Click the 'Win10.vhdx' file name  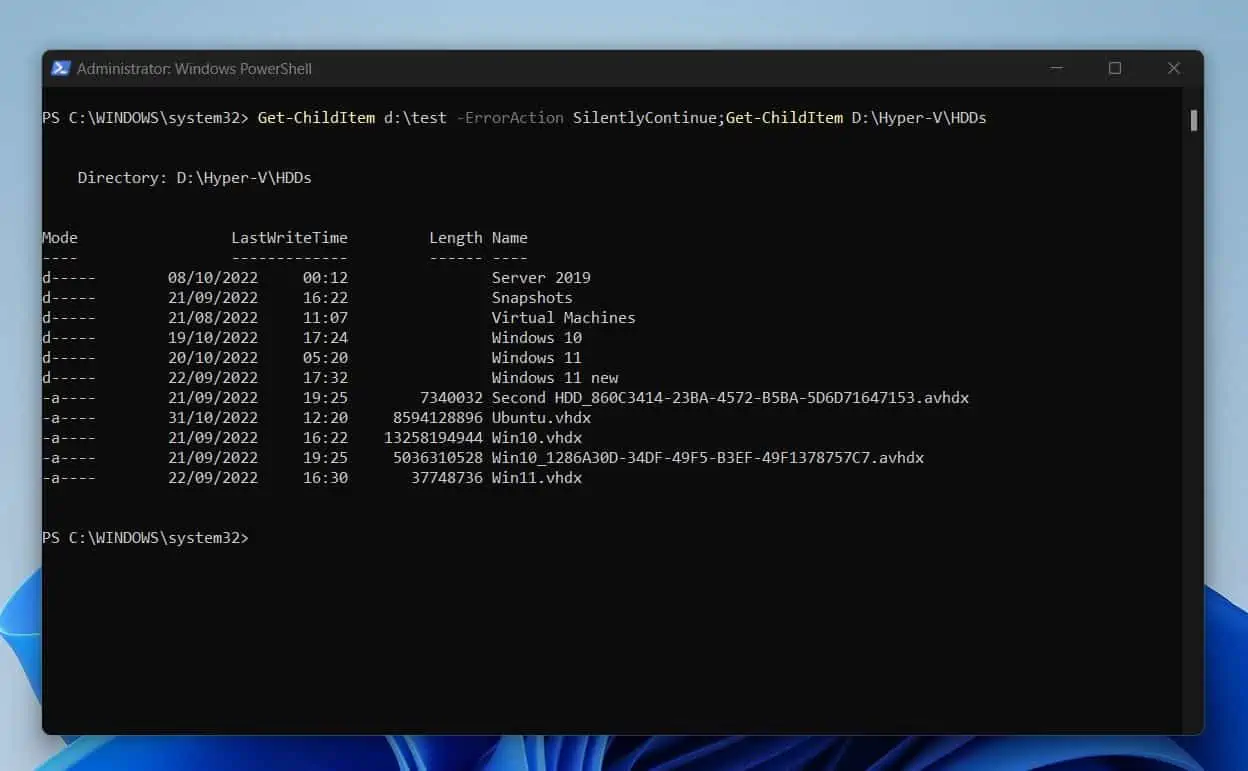537,438
